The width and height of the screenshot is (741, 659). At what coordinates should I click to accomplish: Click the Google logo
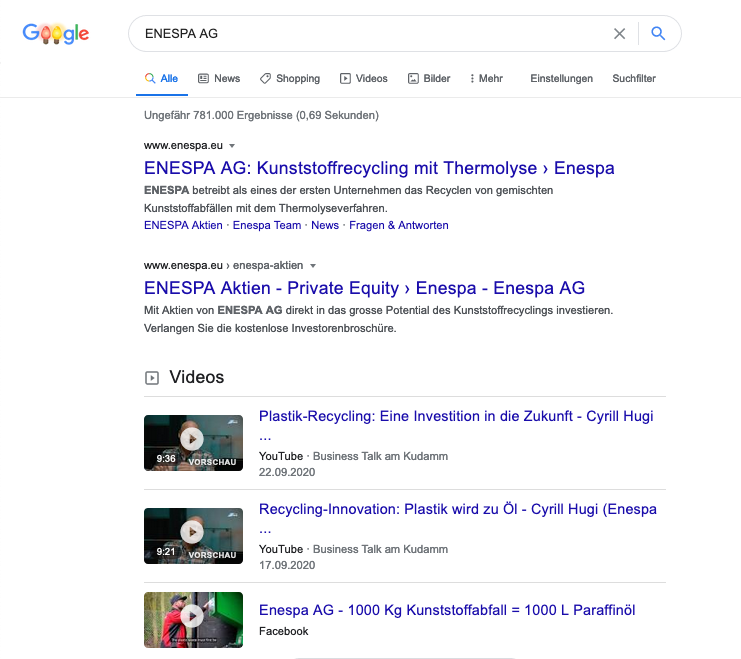(x=56, y=34)
